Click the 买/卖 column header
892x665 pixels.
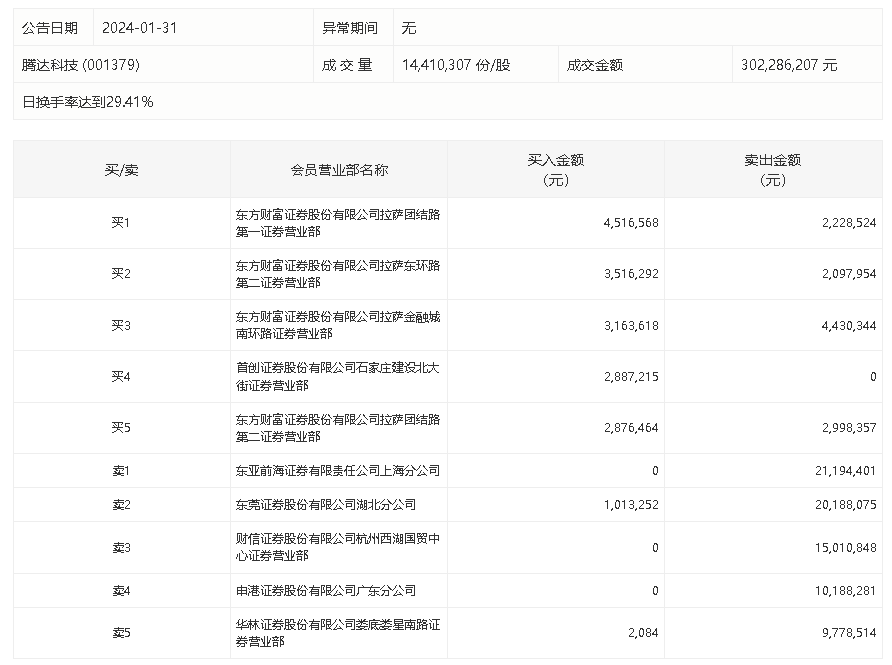121,170
